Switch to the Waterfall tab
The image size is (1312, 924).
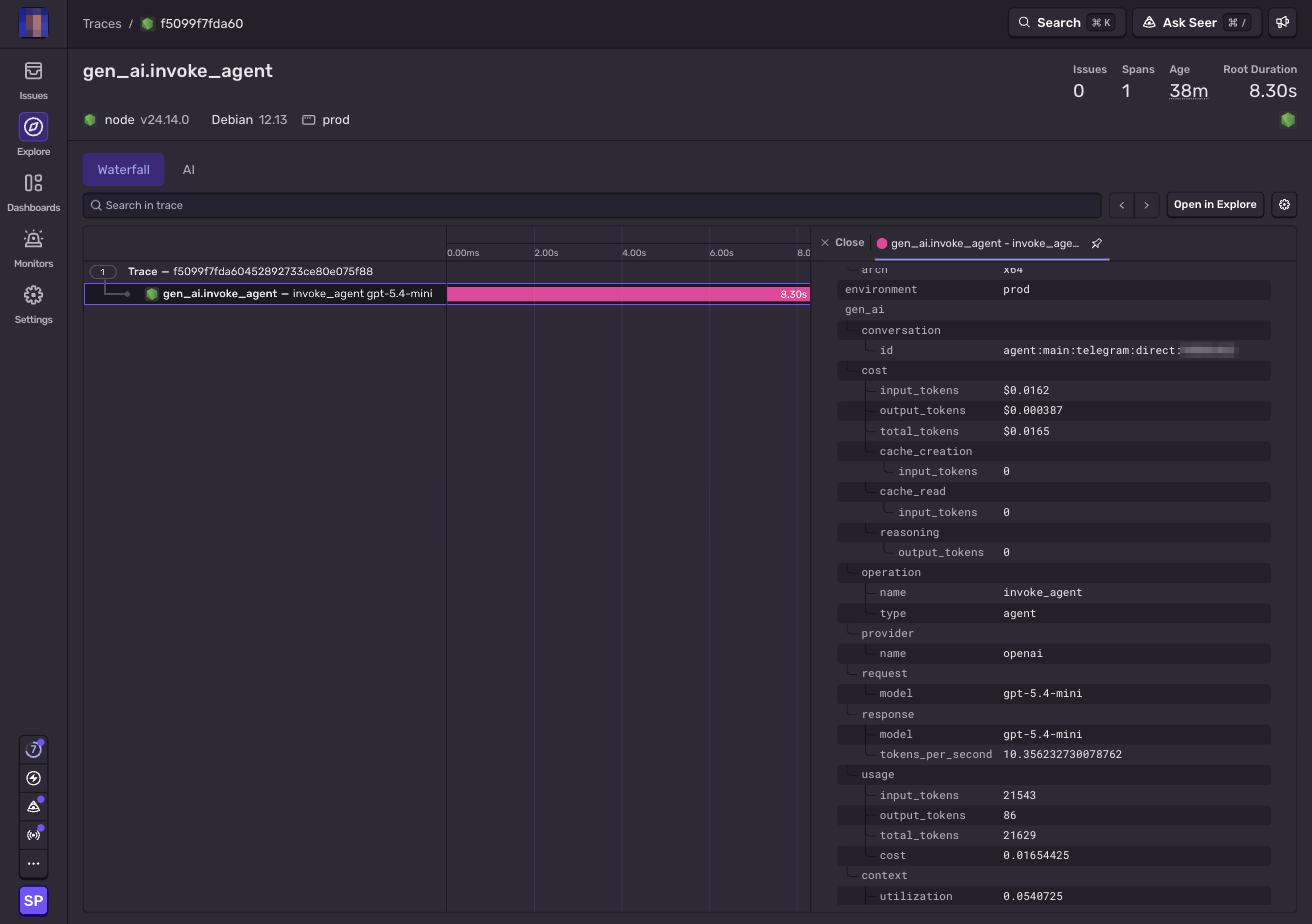pos(123,169)
